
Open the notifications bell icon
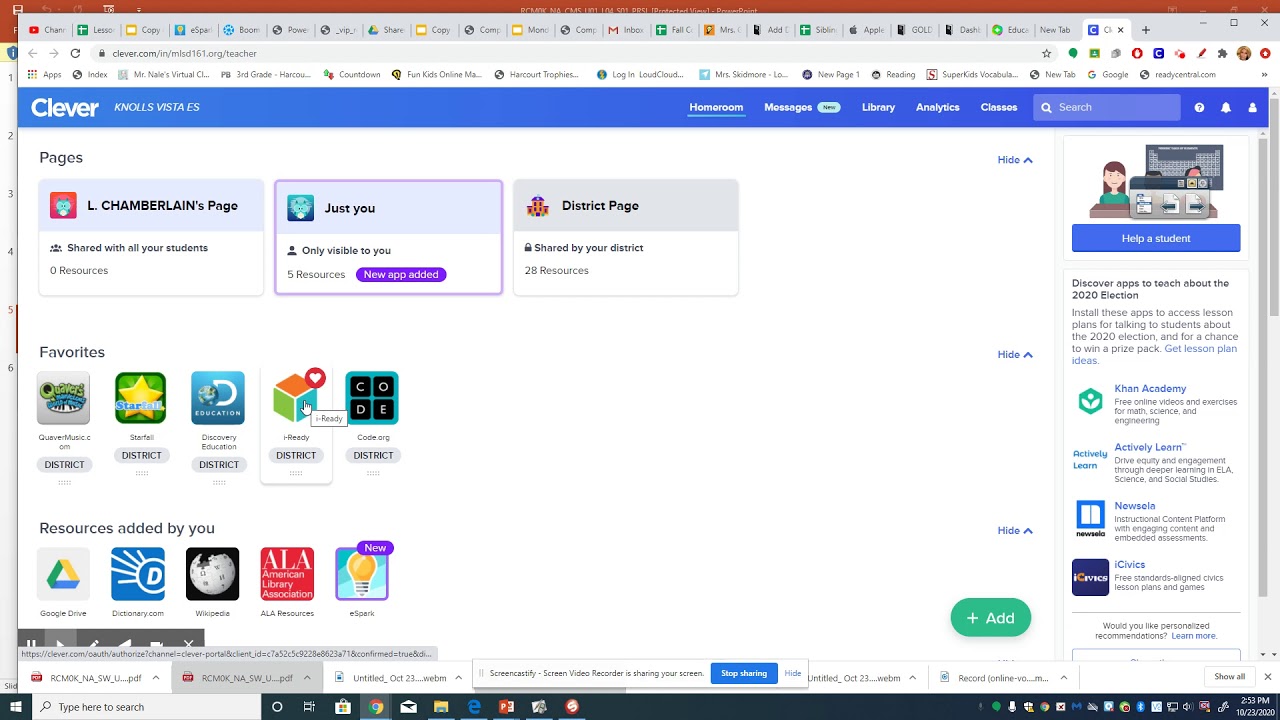[x=1226, y=108]
